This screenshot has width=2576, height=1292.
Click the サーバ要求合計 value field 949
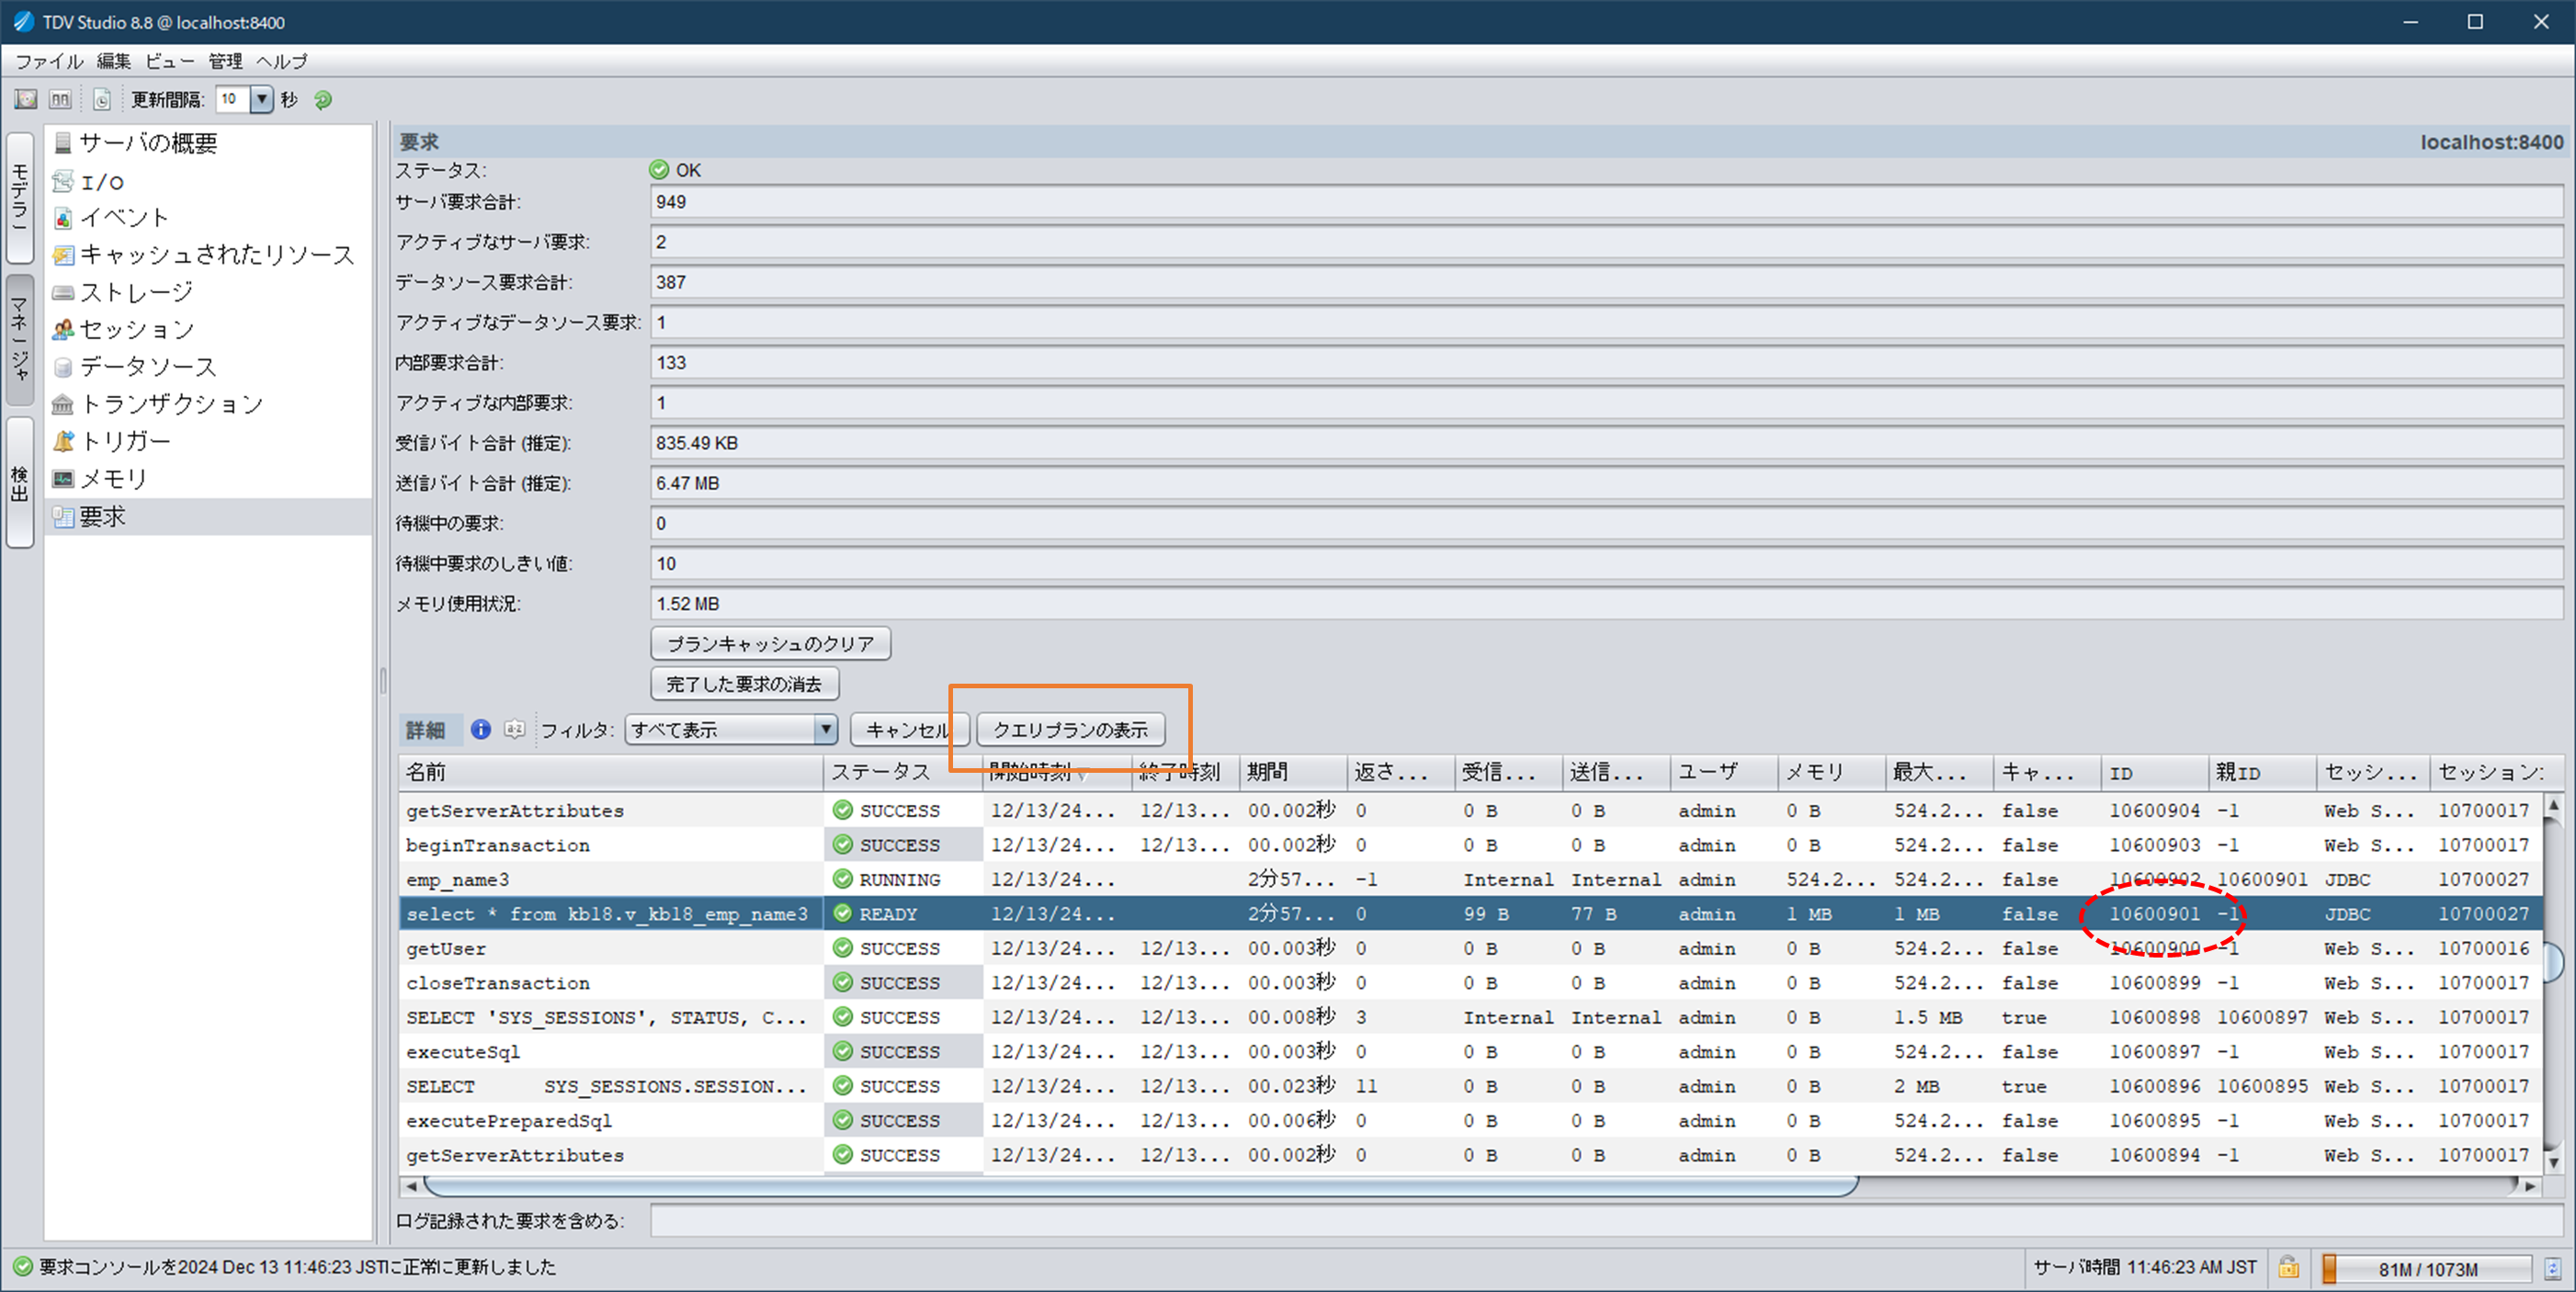click(1606, 202)
